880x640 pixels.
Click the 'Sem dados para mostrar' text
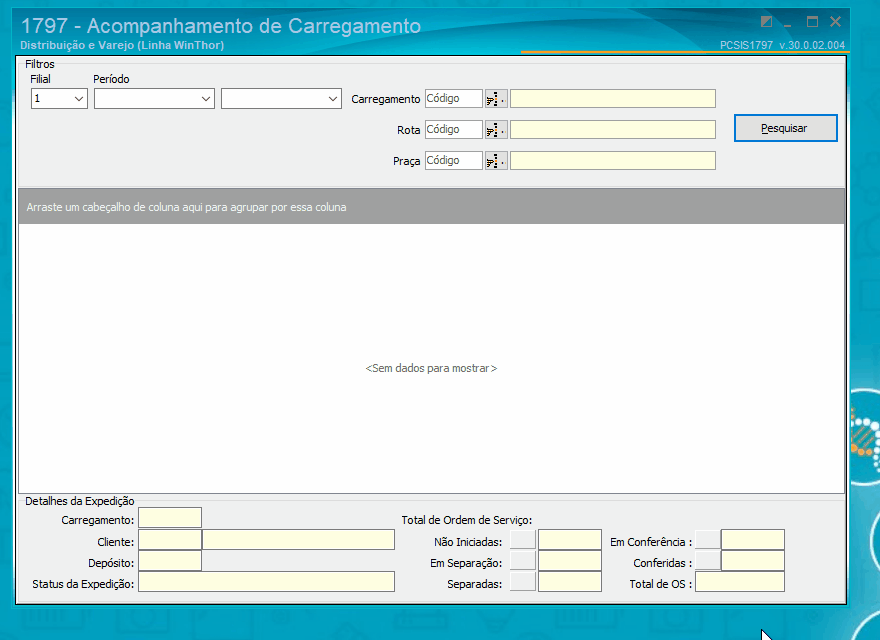click(x=431, y=368)
